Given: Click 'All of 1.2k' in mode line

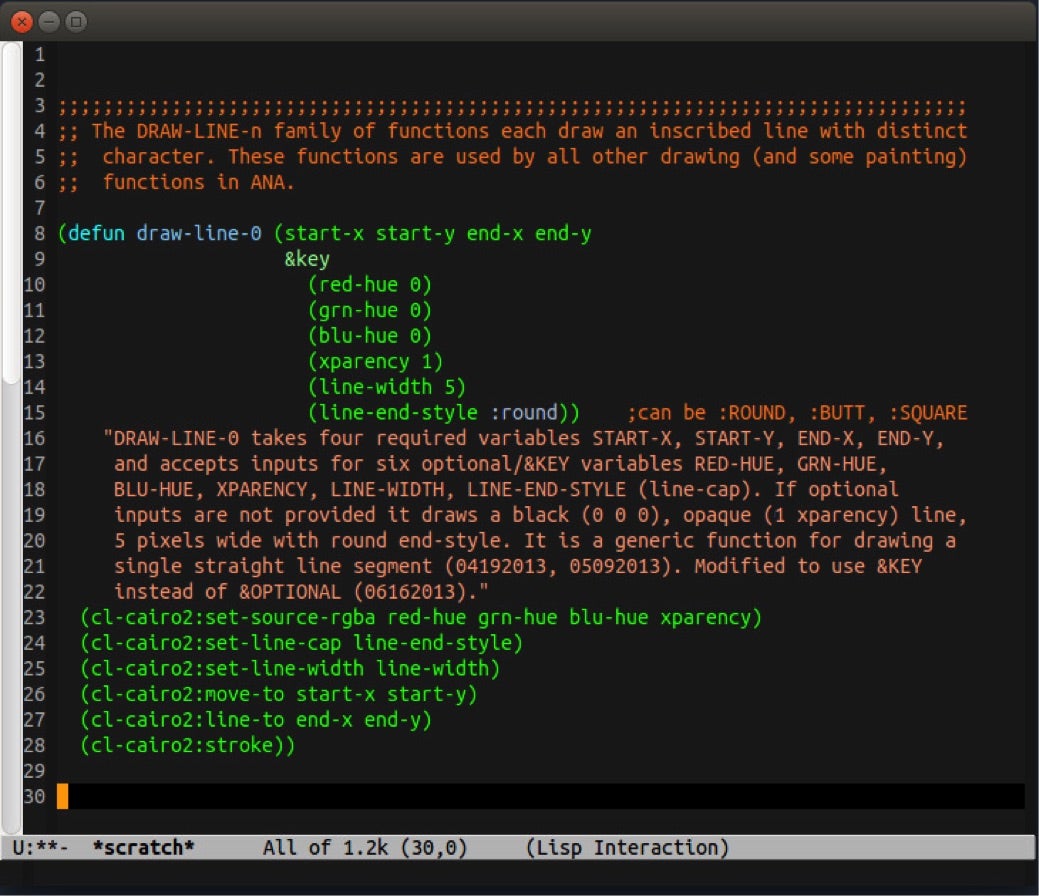Looking at the screenshot, I should pyautogui.click(x=325, y=848).
